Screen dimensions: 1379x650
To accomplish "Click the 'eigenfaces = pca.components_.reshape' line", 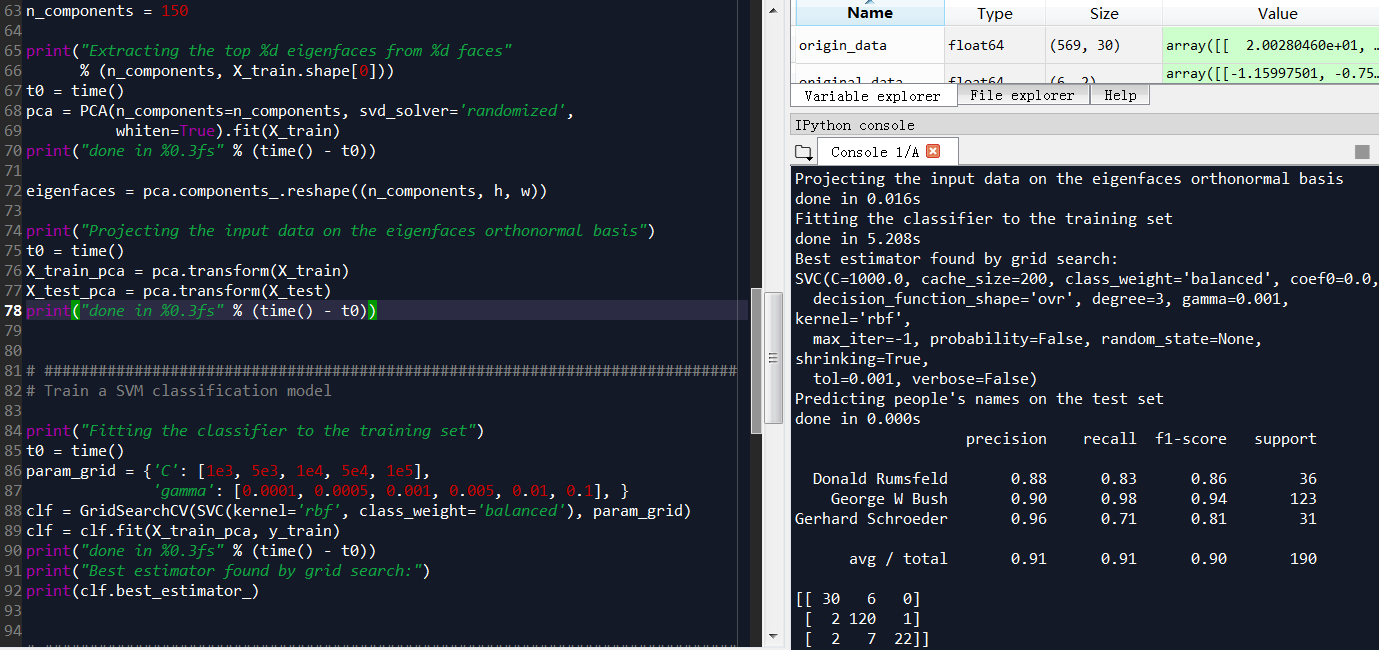I will coord(287,191).
